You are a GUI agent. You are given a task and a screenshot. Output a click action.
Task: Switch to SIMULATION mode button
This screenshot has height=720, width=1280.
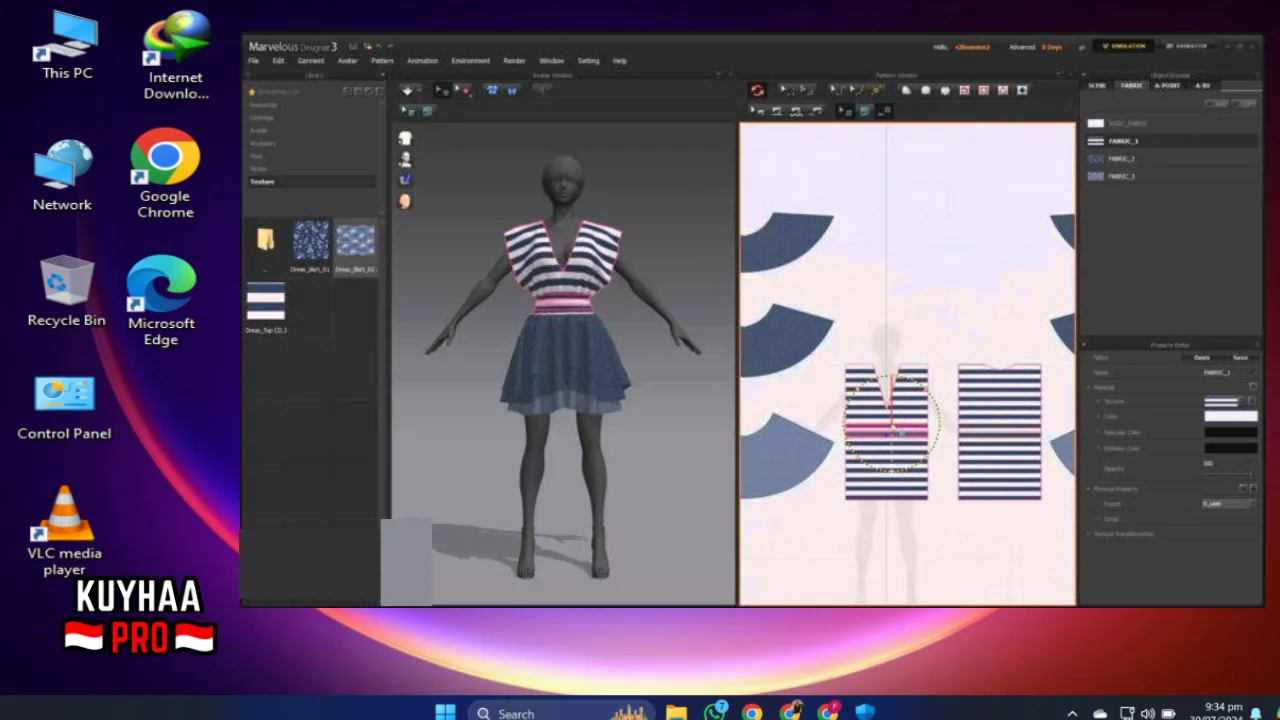point(1124,46)
